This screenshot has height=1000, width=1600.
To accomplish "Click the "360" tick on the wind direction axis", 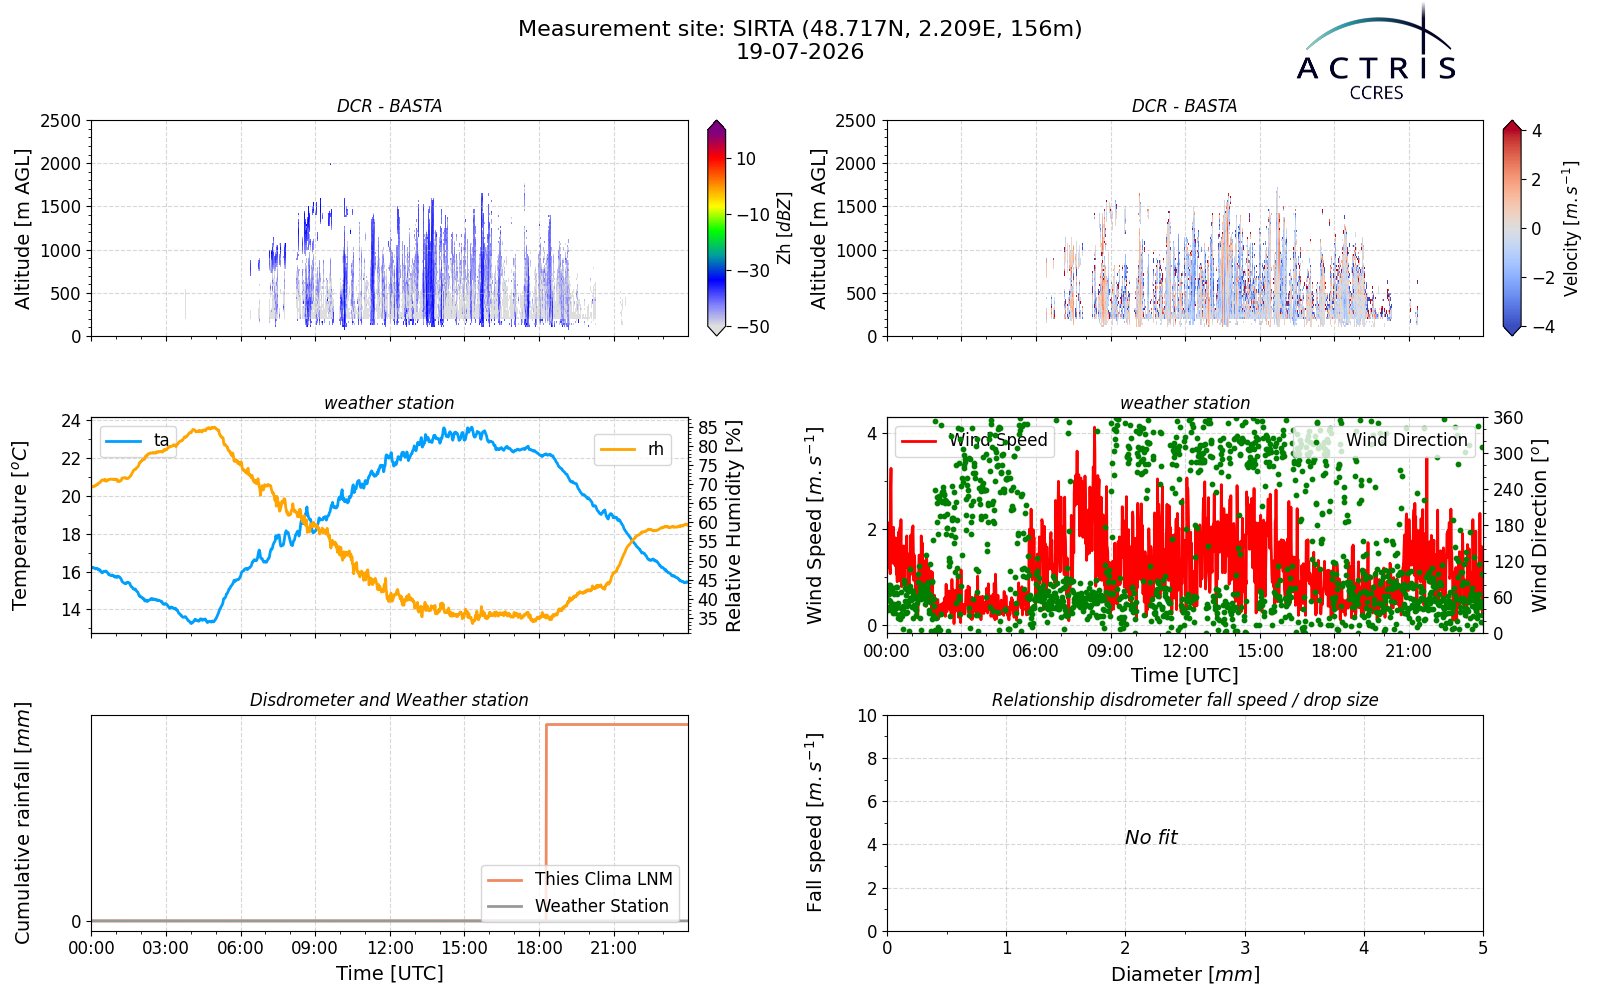I will pyautogui.click(x=1508, y=418).
